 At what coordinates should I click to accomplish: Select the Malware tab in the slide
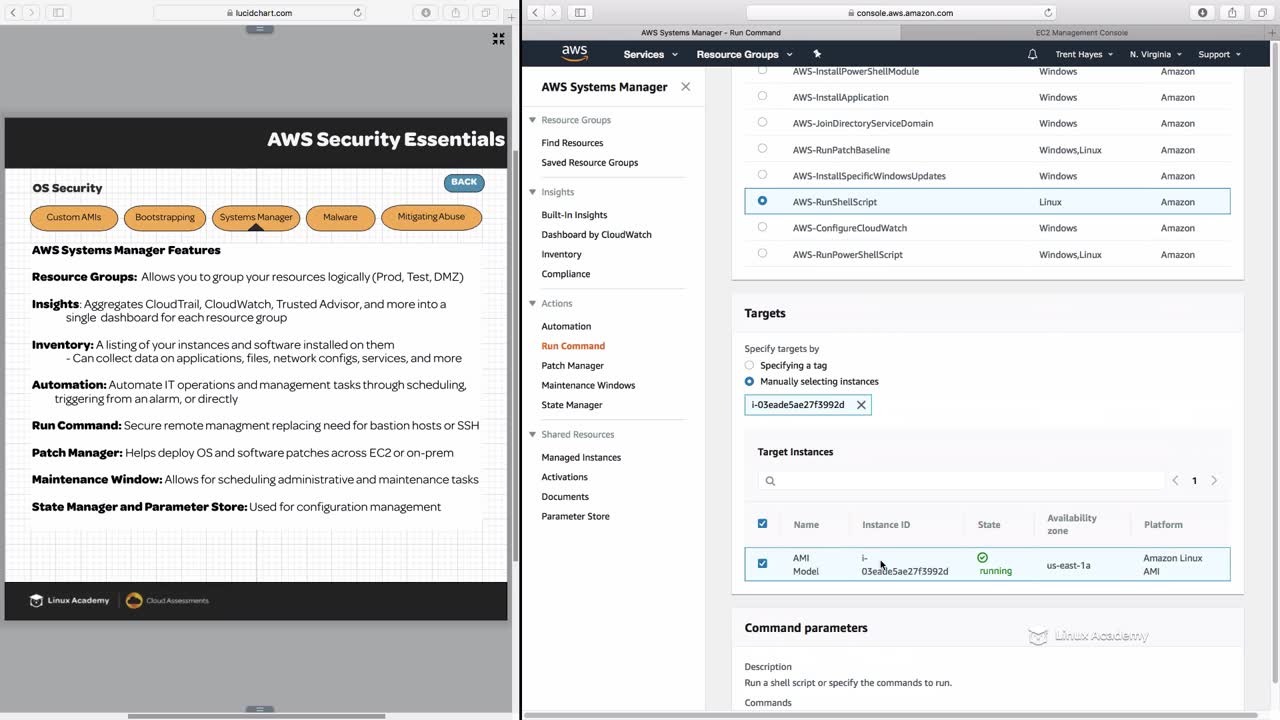340,217
